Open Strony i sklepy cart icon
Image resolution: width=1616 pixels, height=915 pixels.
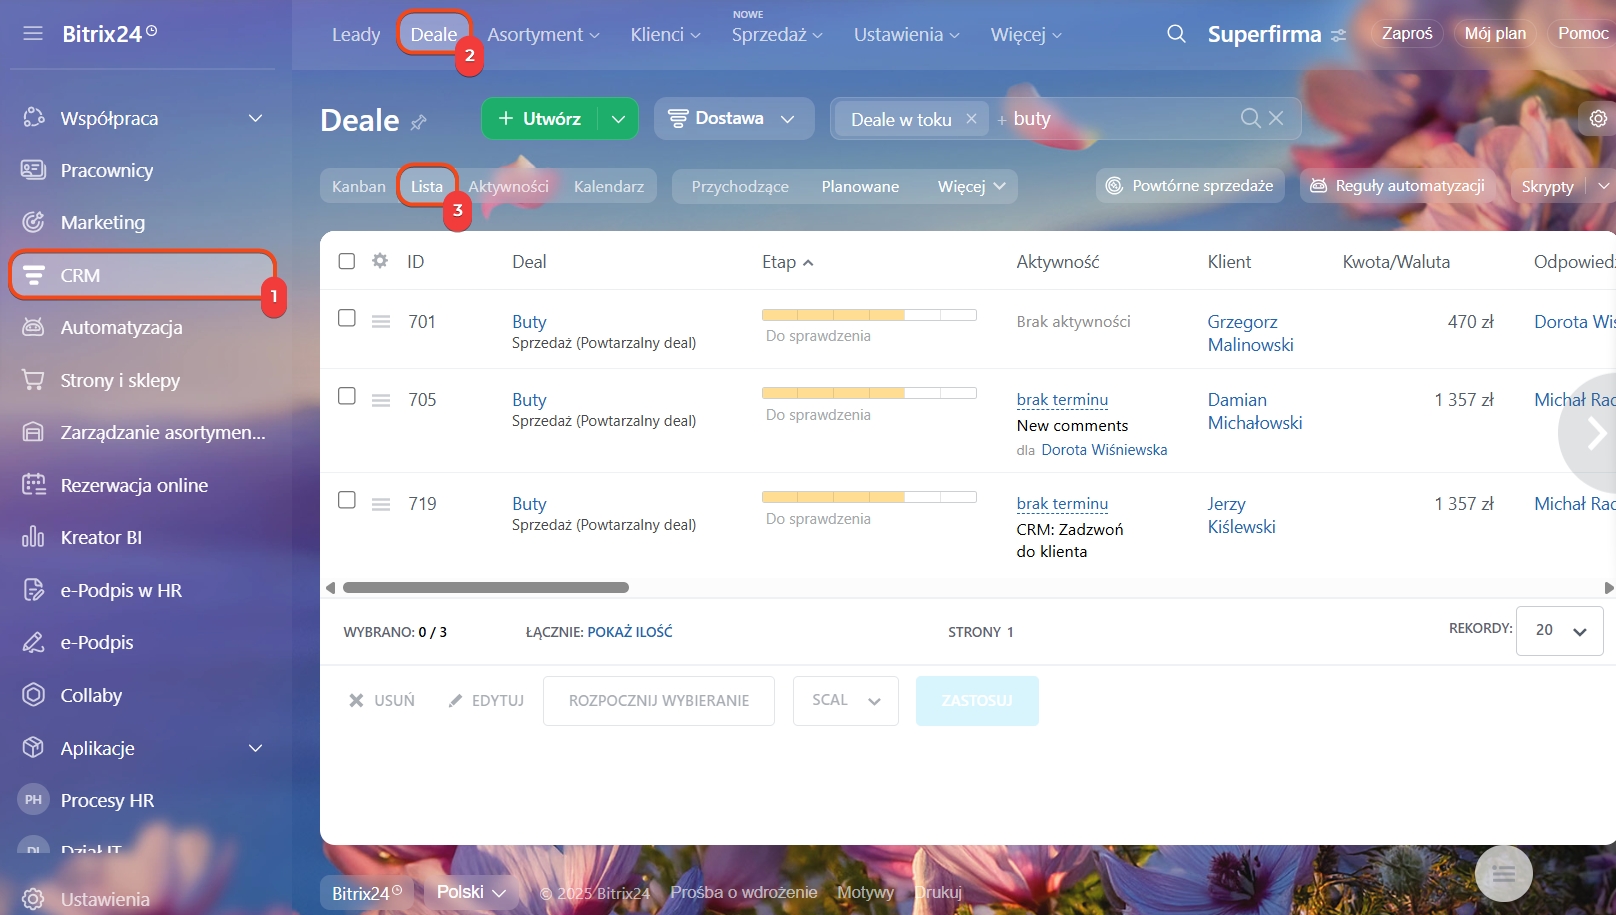[33, 380]
